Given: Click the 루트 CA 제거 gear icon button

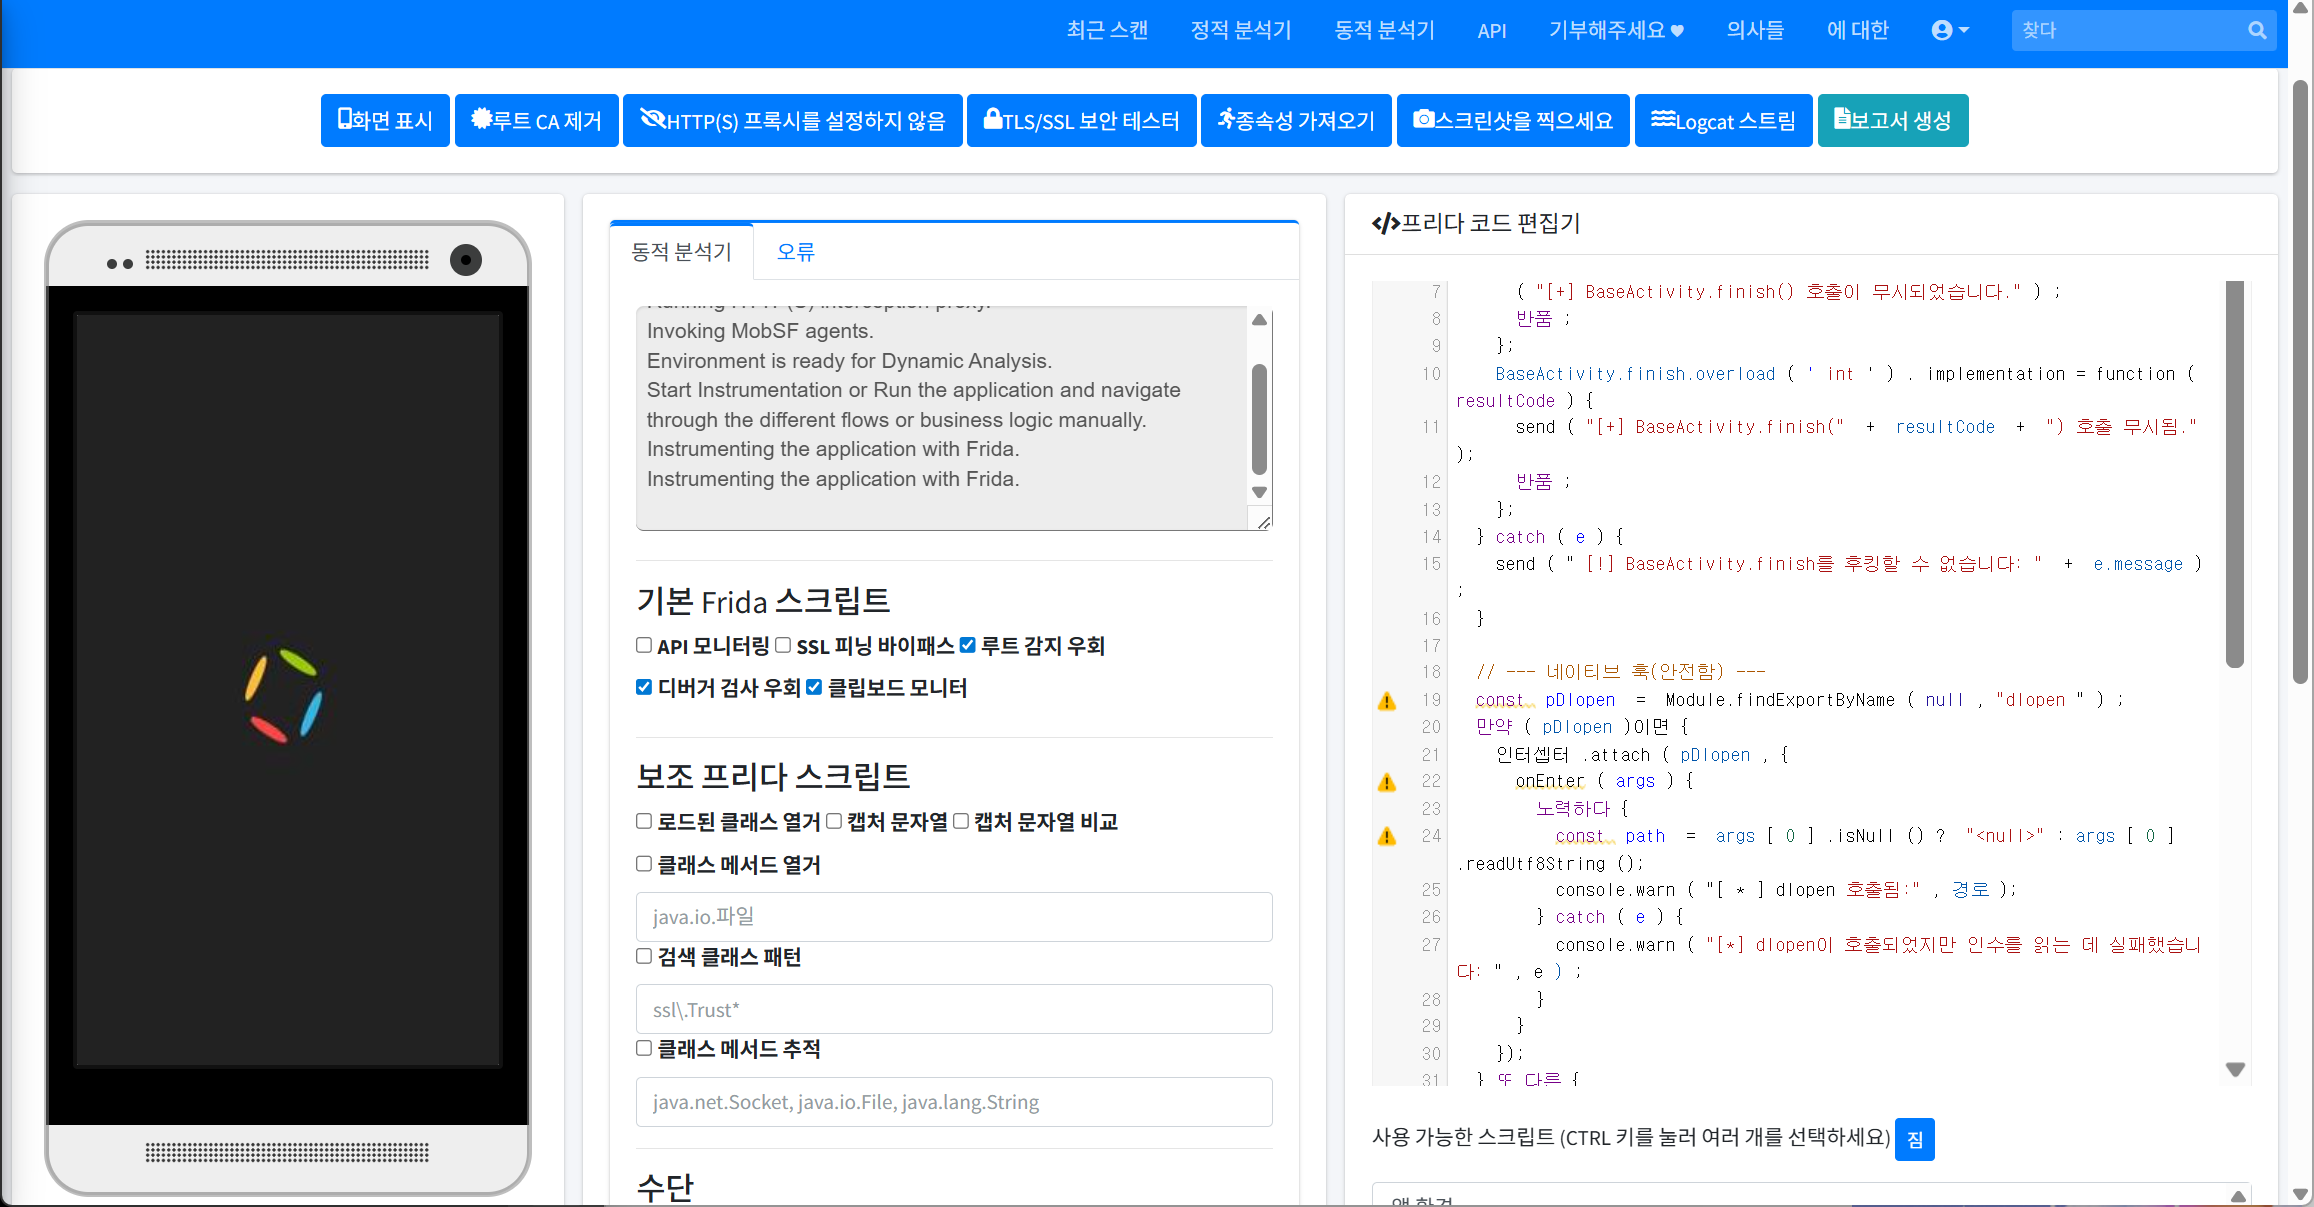Looking at the screenshot, I should click(x=536, y=121).
